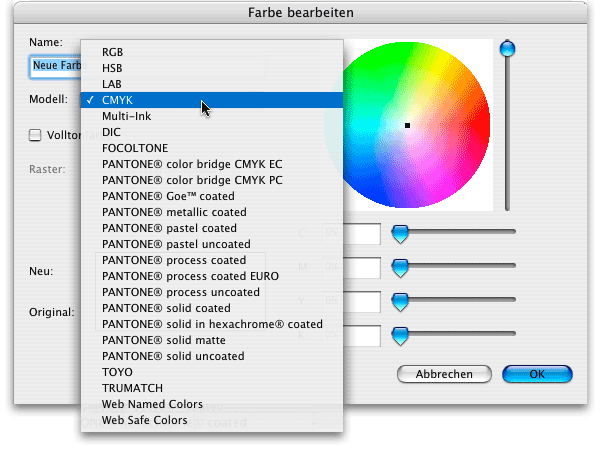Select PANTONE pastel uncoated
602x455 pixels.
point(212,244)
